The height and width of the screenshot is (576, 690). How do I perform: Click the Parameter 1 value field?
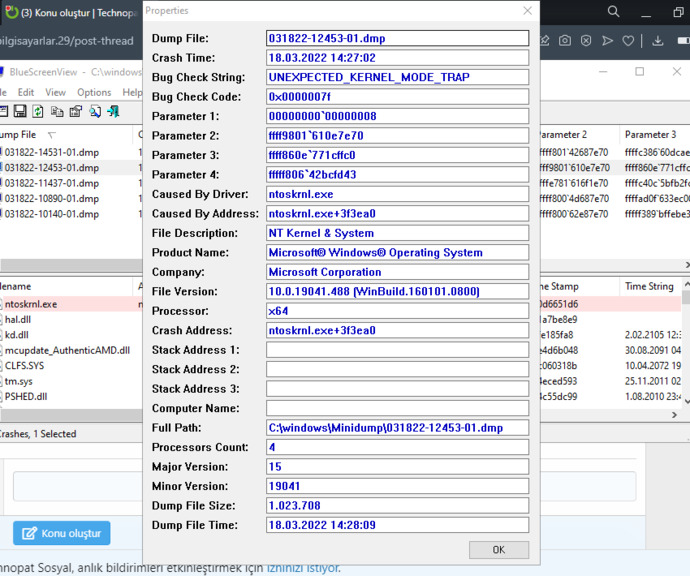tap(397, 116)
